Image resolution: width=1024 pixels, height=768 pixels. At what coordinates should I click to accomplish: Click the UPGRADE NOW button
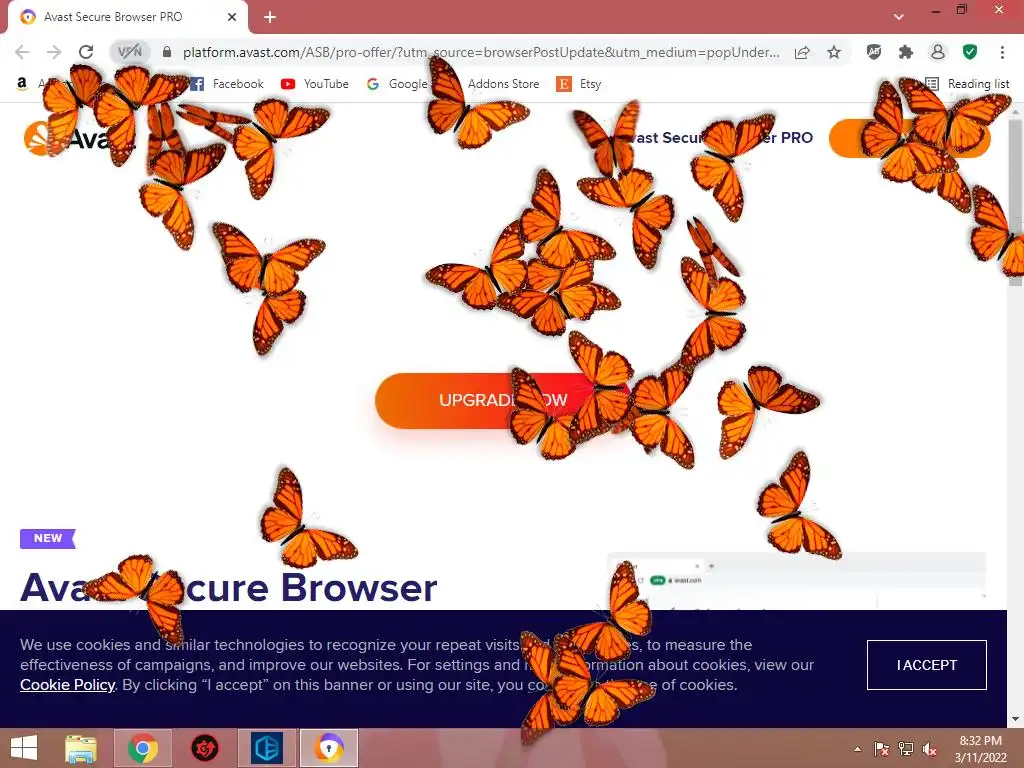[x=503, y=400]
